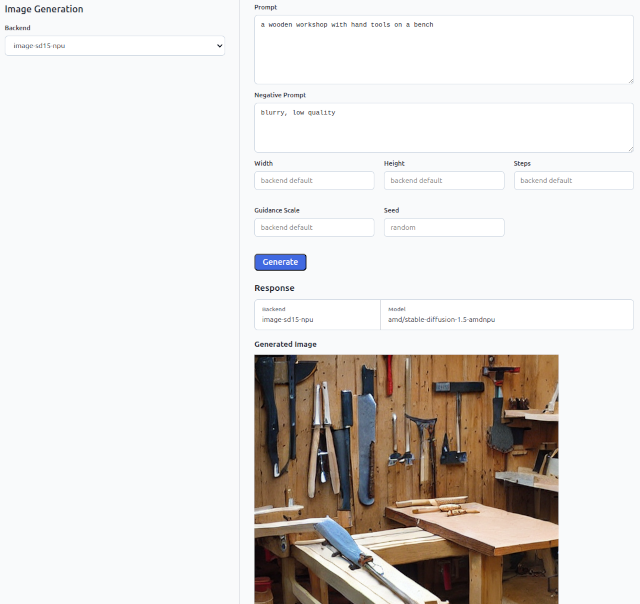Focus the Steps input field

coord(574,180)
